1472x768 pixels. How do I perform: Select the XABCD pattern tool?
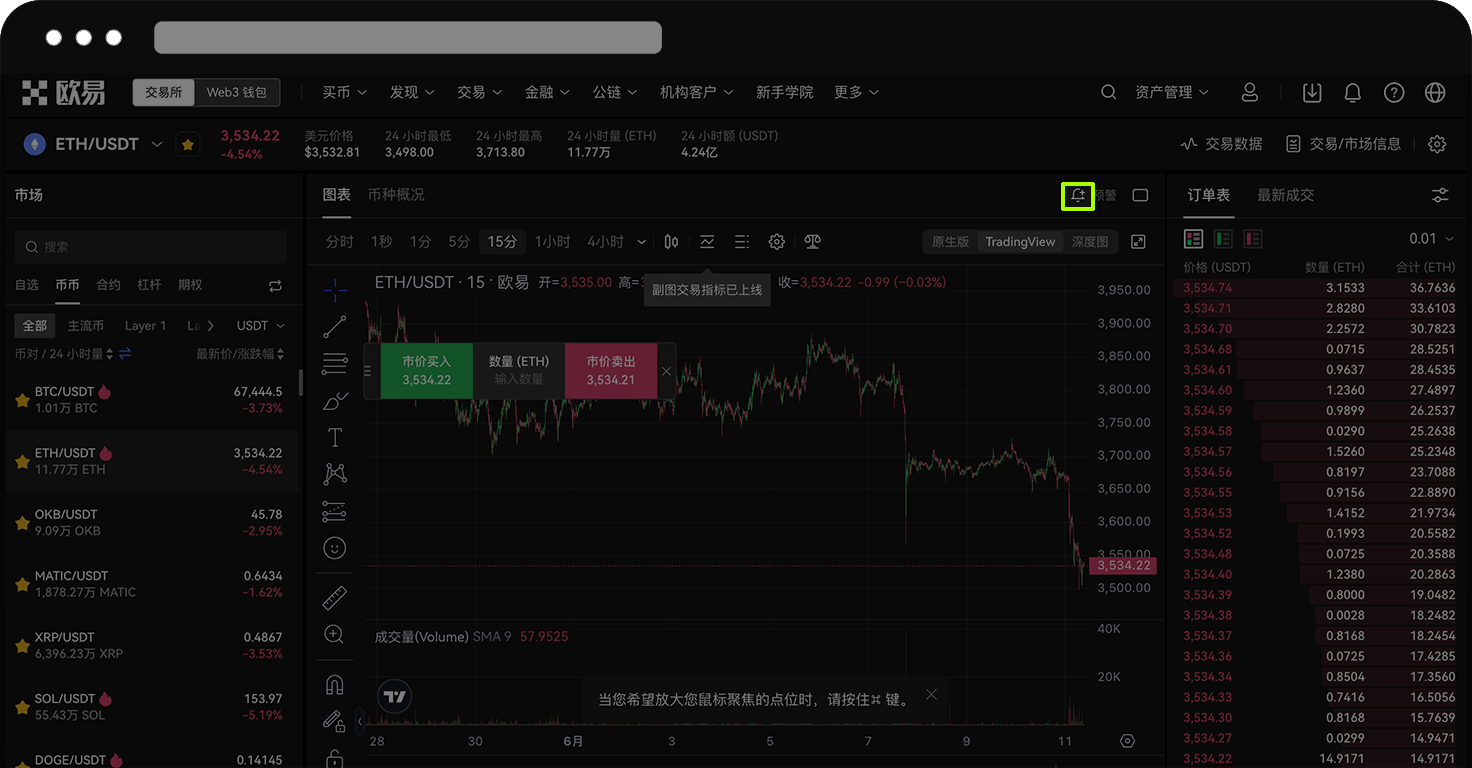pyautogui.click(x=335, y=473)
